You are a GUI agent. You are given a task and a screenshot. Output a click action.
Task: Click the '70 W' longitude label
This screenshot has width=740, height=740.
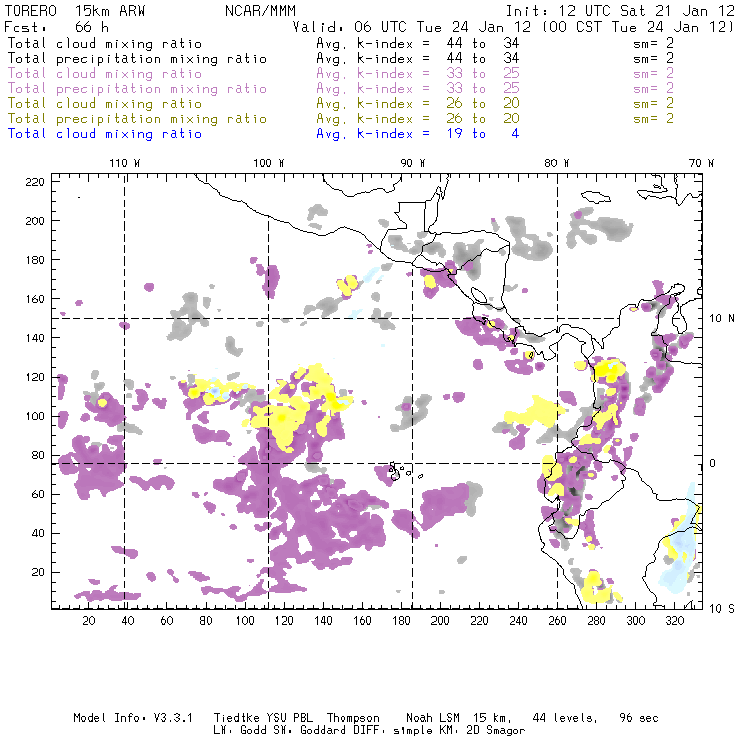tap(701, 163)
